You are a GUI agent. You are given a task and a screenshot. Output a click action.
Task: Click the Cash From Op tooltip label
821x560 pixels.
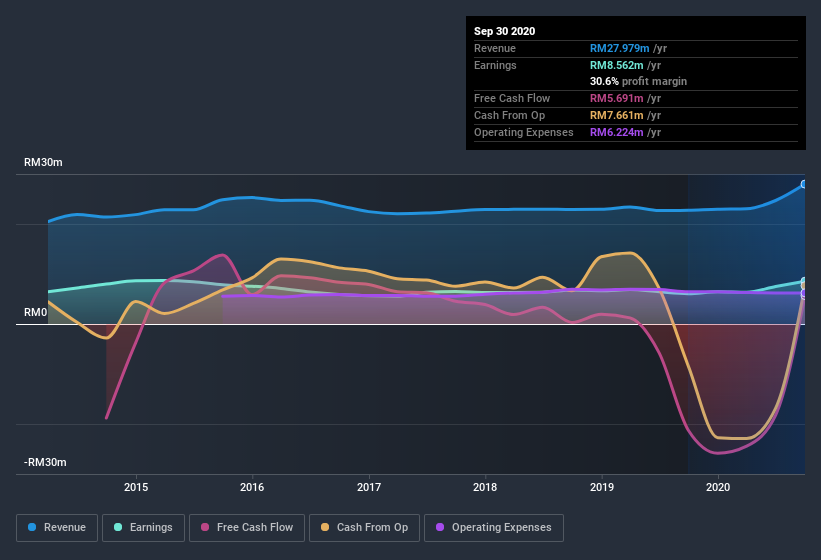[x=509, y=115]
